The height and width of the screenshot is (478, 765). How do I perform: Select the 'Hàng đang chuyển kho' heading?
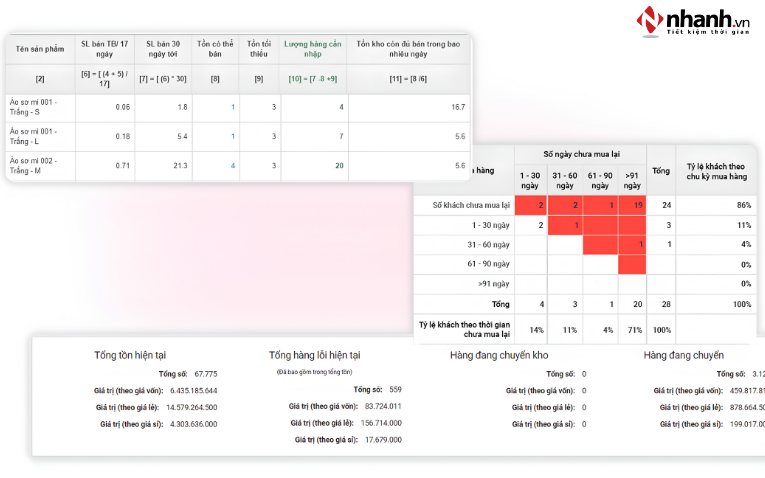coord(499,355)
